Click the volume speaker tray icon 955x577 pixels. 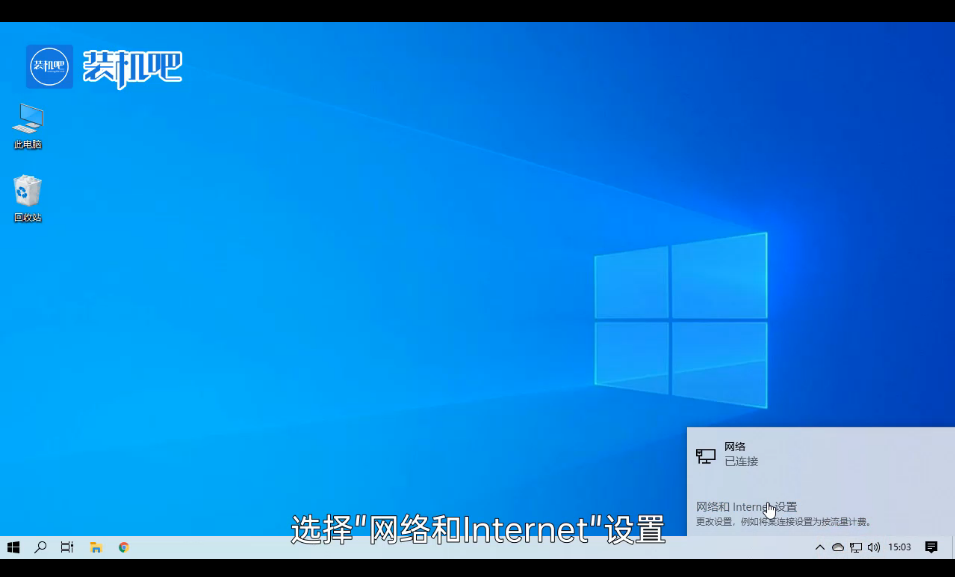tap(874, 547)
